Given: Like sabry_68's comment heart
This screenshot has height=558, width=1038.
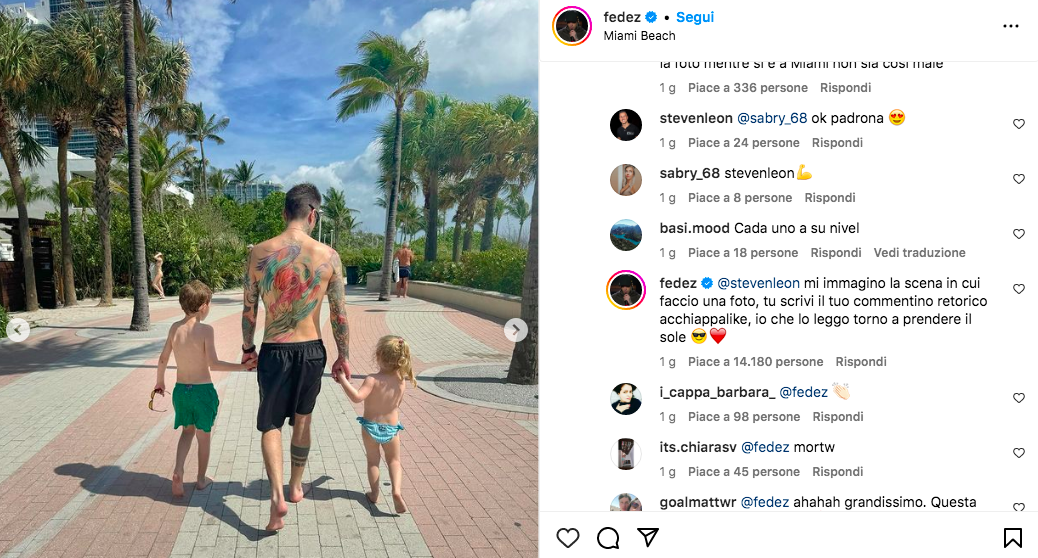Looking at the screenshot, I should (x=1019, y=179).
